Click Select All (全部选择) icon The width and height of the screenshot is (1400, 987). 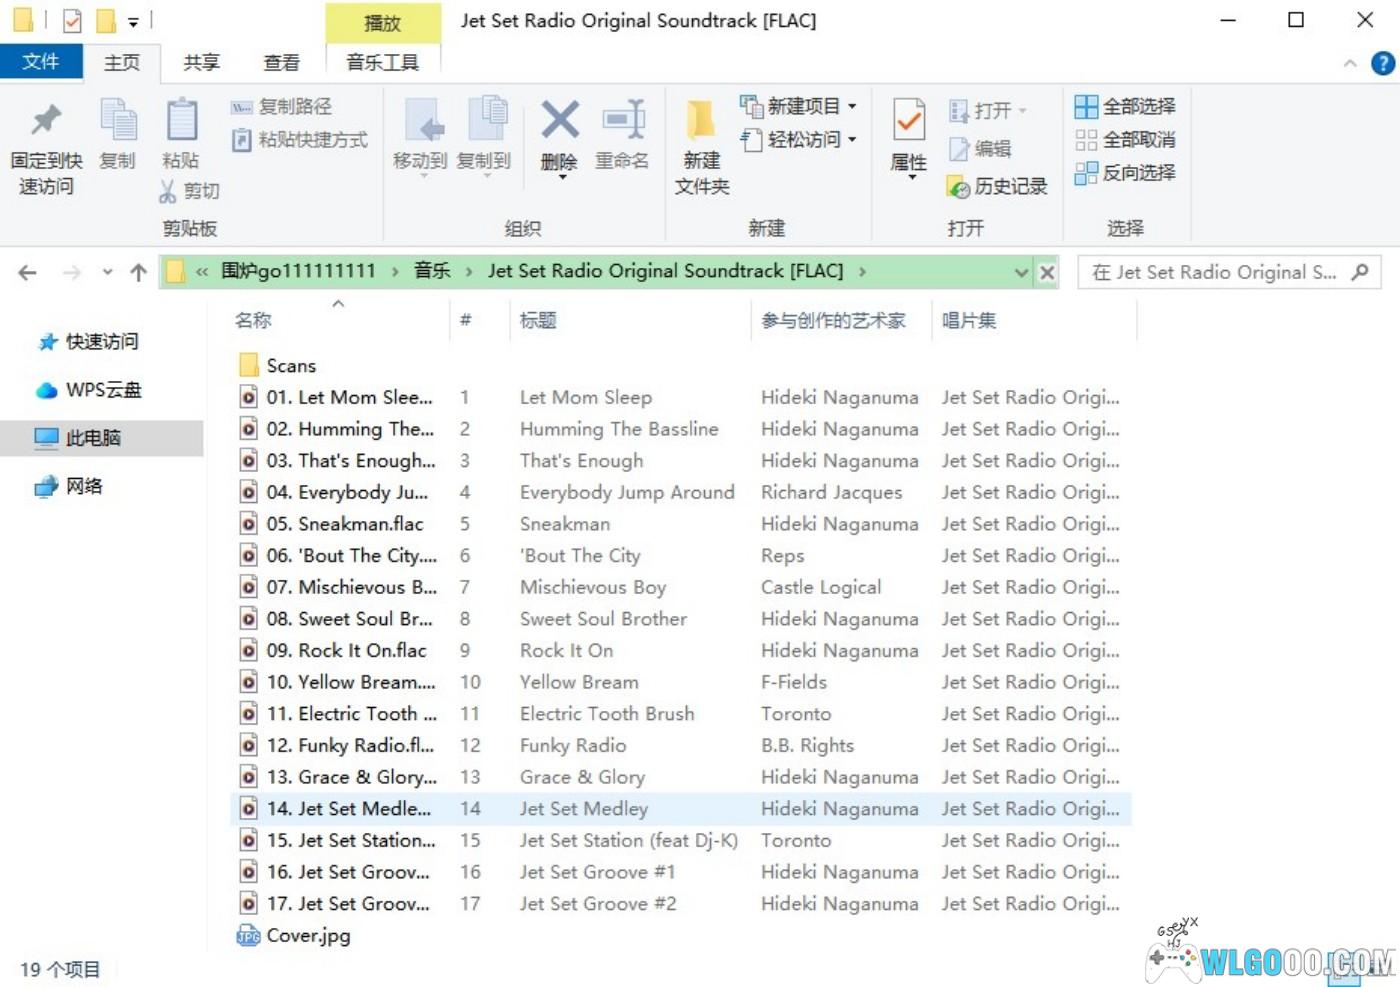coord(1086,106)
